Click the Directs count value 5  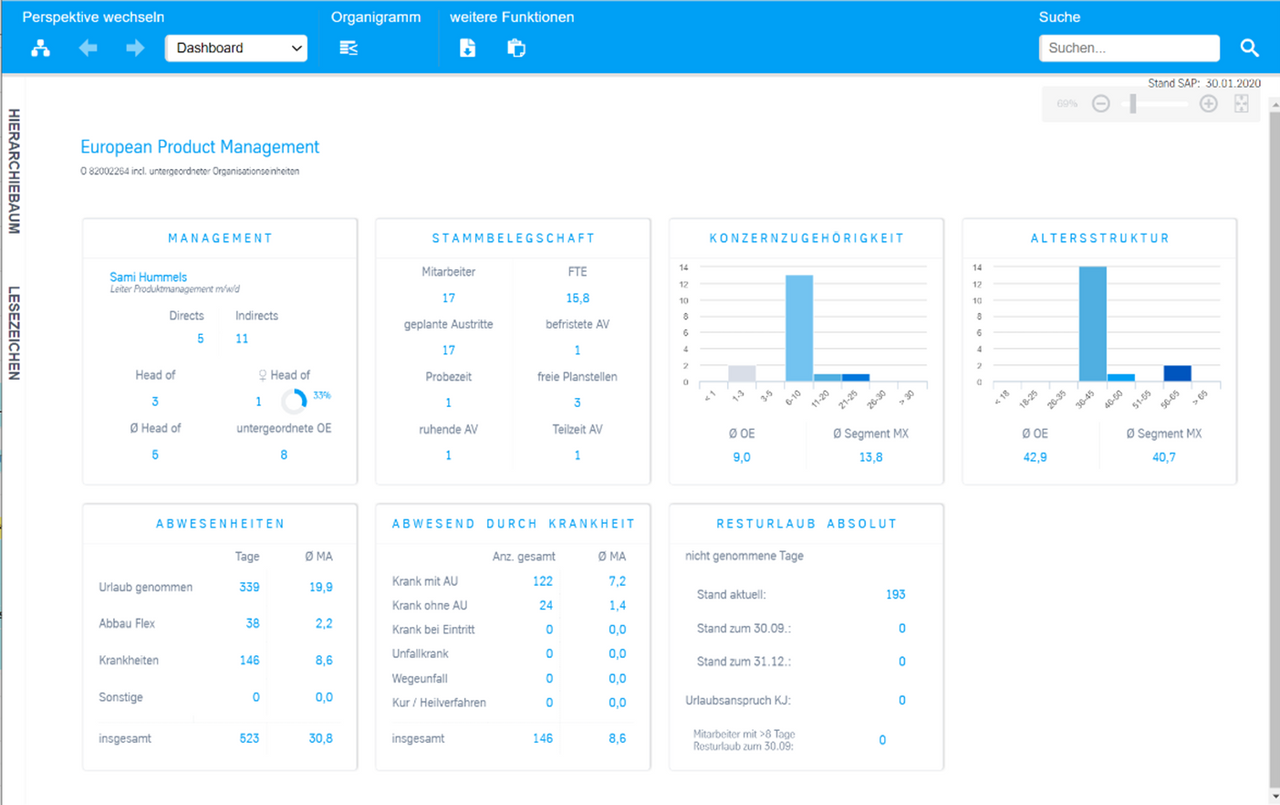200,339
